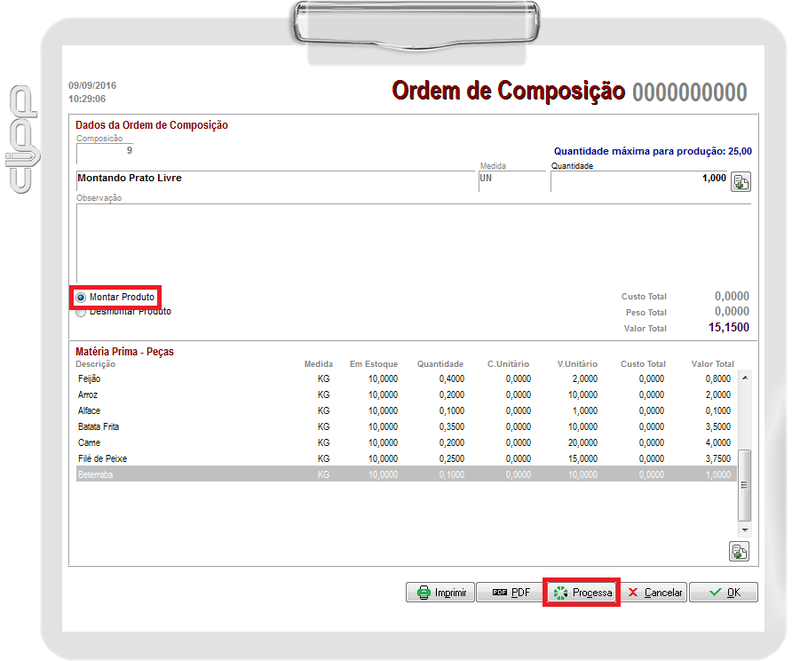800x661 pixels.
Task: Select the highlighted Beterraba row
Action: click(200, 474)
